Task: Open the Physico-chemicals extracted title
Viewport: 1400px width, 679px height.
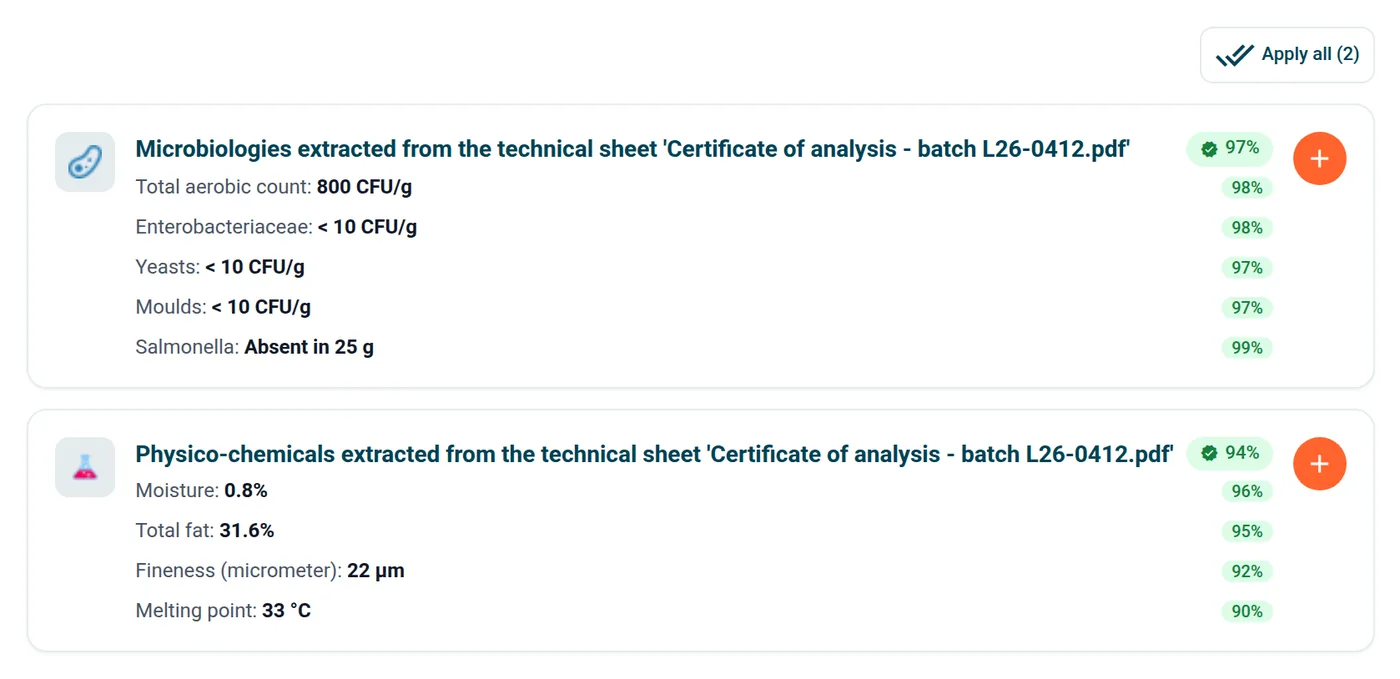Action: point(654,454)
